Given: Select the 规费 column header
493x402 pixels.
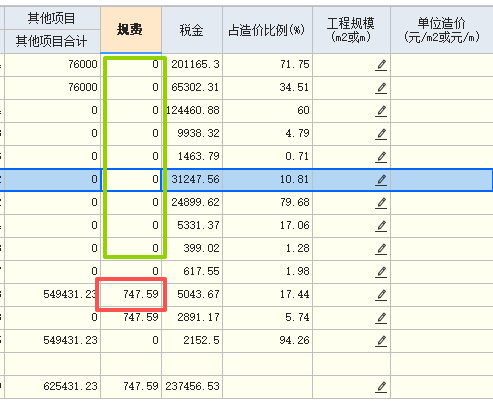Looking at the screenshot, I should [x=131, y=30].
